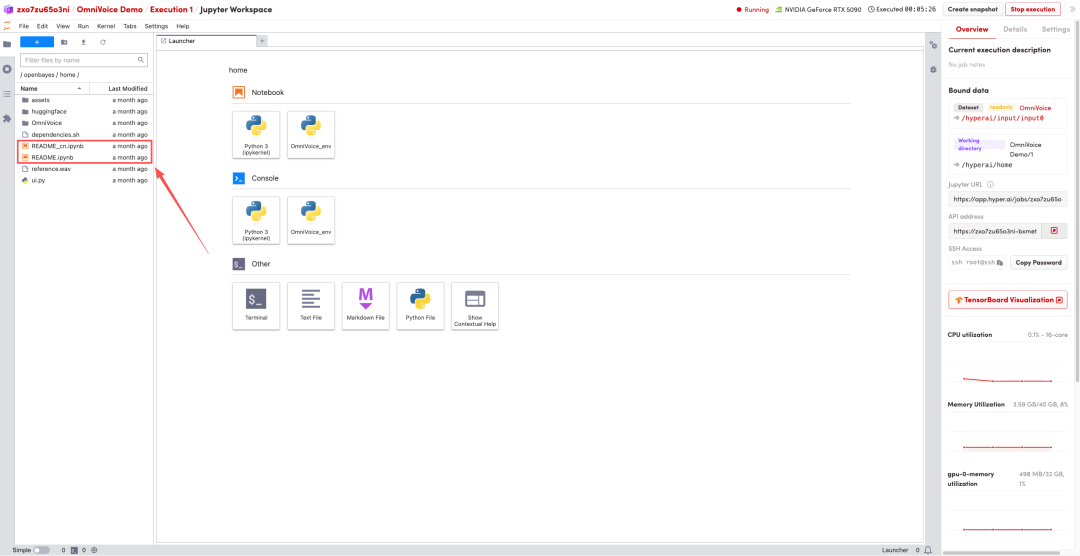Open the Extension Manager puzzle icon

(7, 119)
